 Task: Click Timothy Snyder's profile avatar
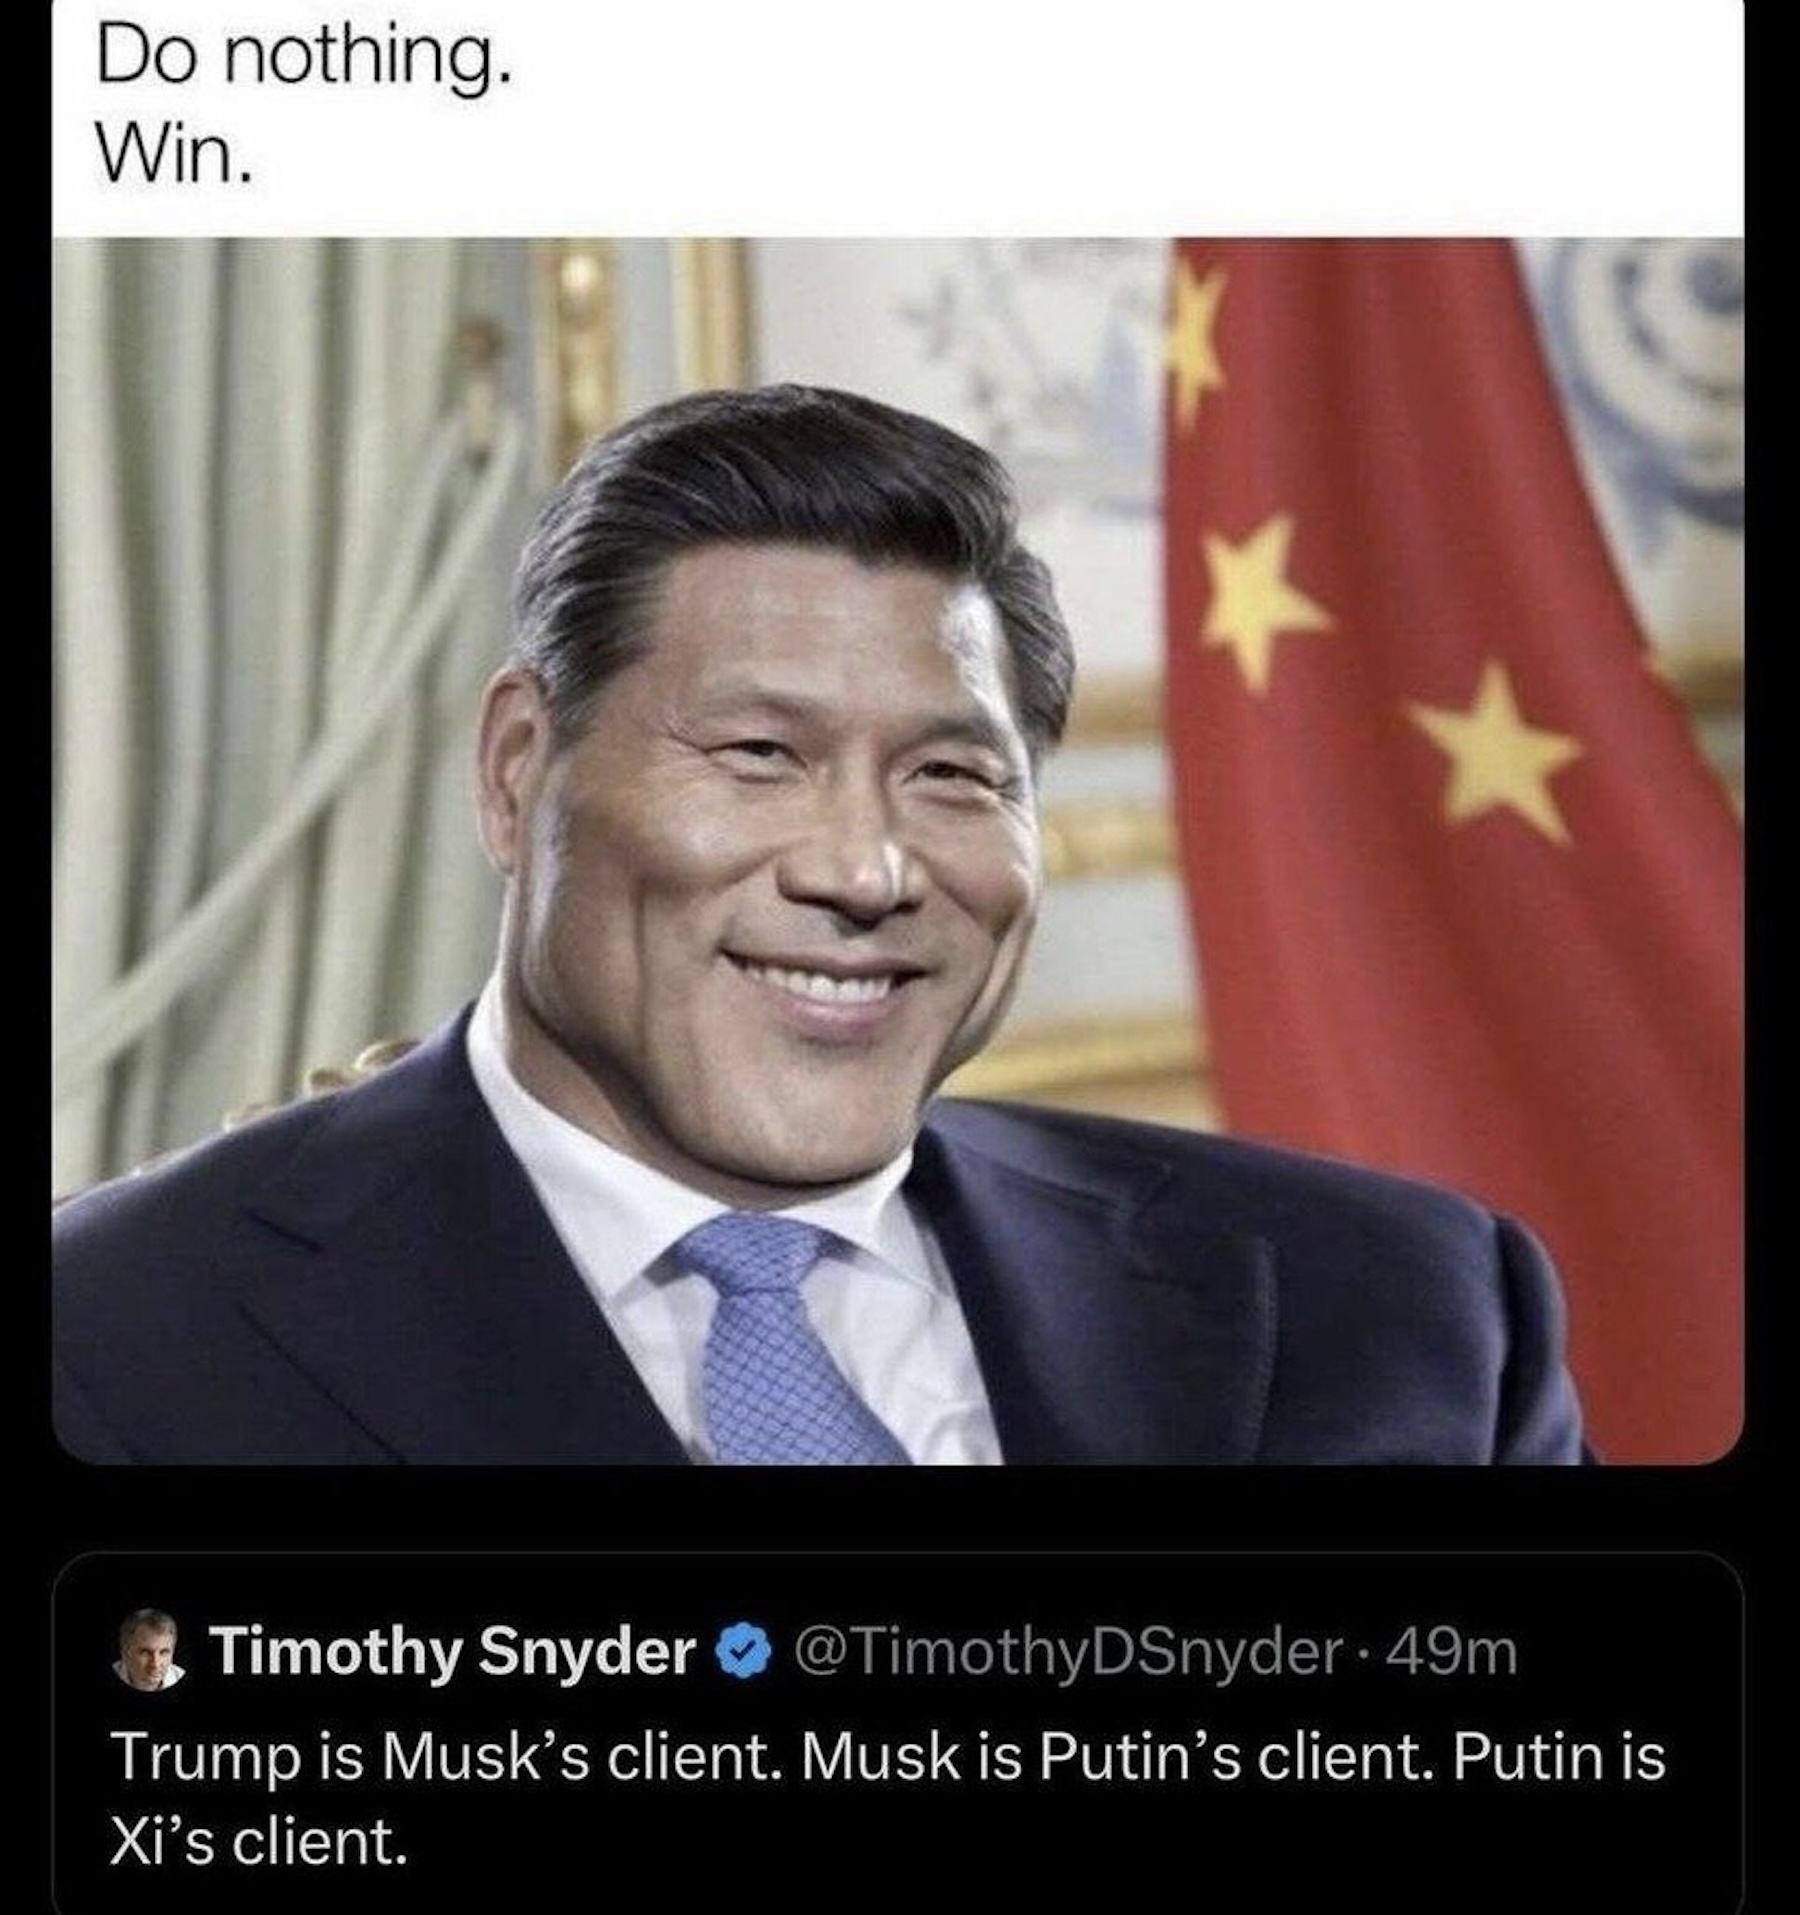[148, 1649]
